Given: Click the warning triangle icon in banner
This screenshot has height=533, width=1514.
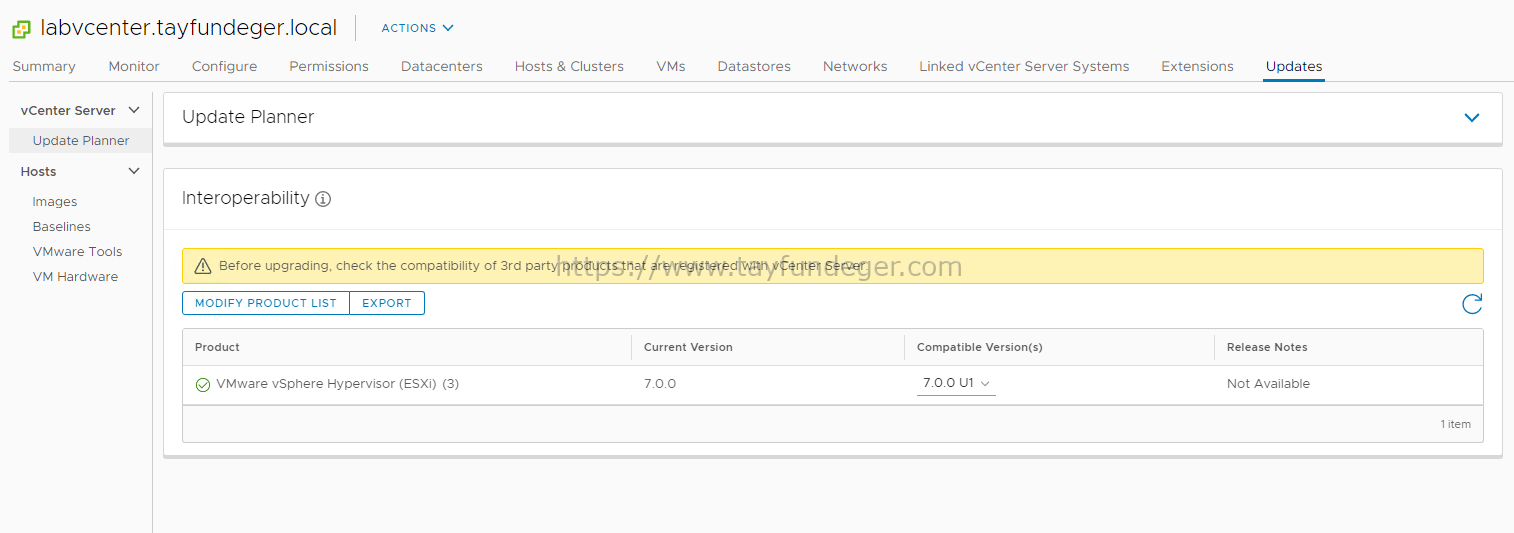Looking at the screenshot, I should (203, 266).
